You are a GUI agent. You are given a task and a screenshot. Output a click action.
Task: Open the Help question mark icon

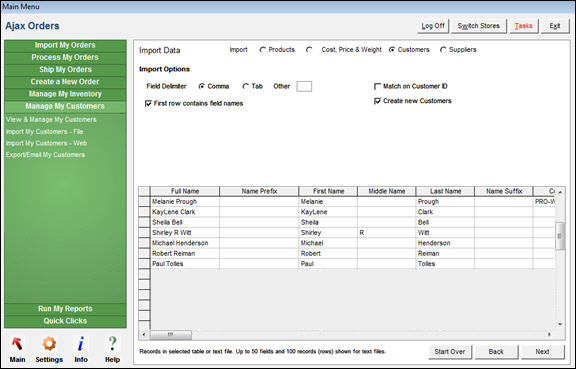[x=112, y=344]
